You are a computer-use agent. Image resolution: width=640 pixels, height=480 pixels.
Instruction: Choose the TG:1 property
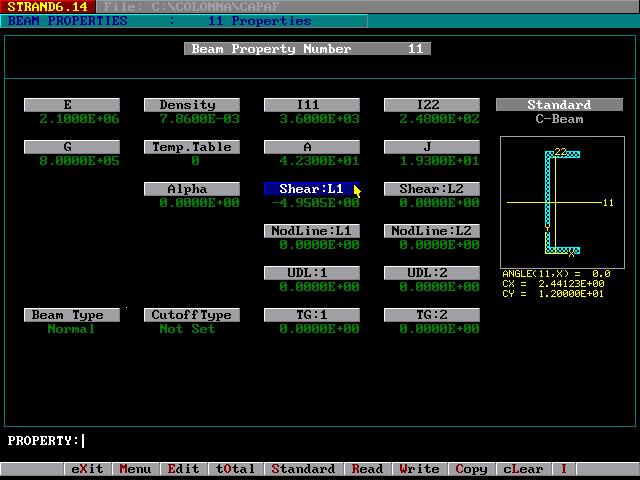click(311, 315)
